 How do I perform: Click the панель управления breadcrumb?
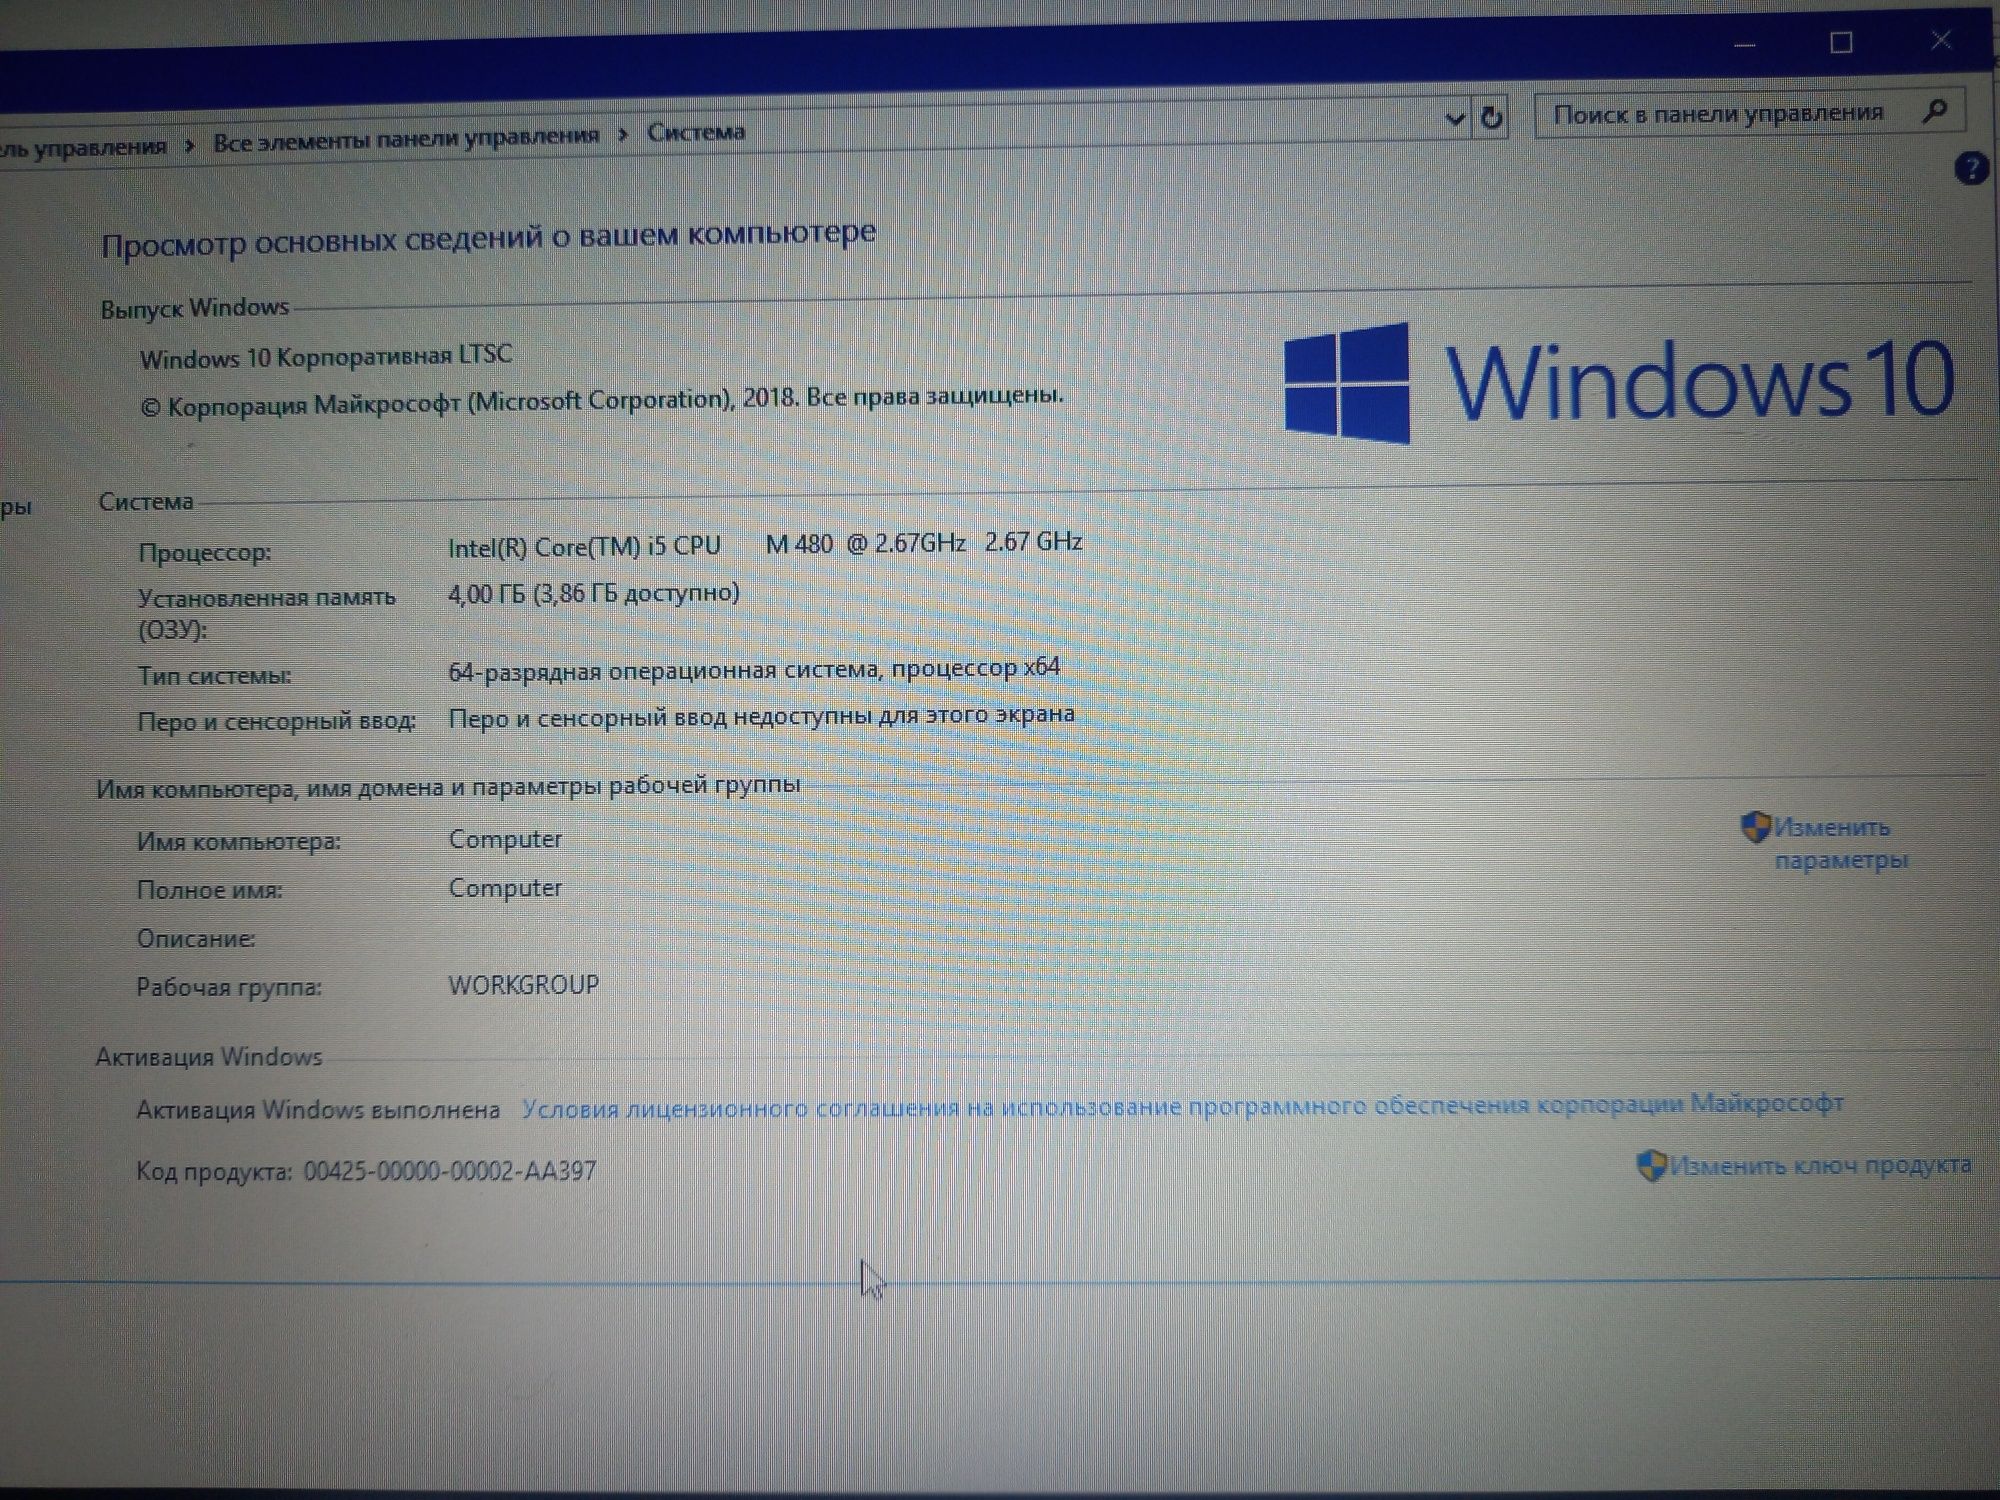pyautogui.click(x=84, y=148)
